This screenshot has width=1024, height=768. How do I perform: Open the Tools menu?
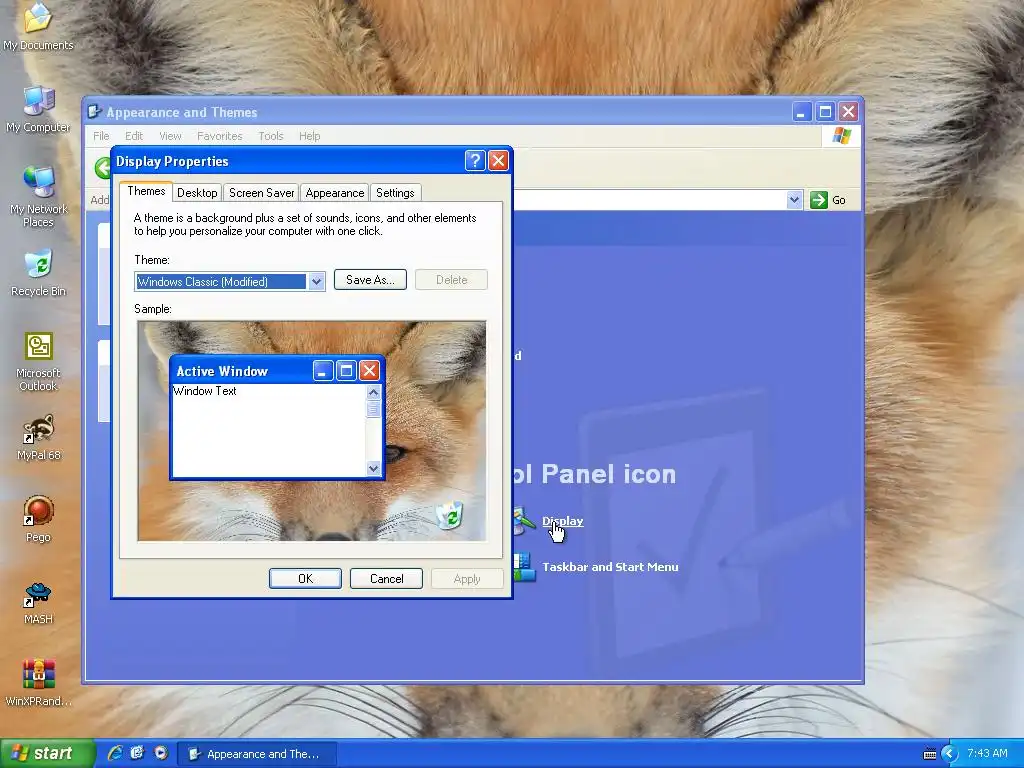(270, 136)
